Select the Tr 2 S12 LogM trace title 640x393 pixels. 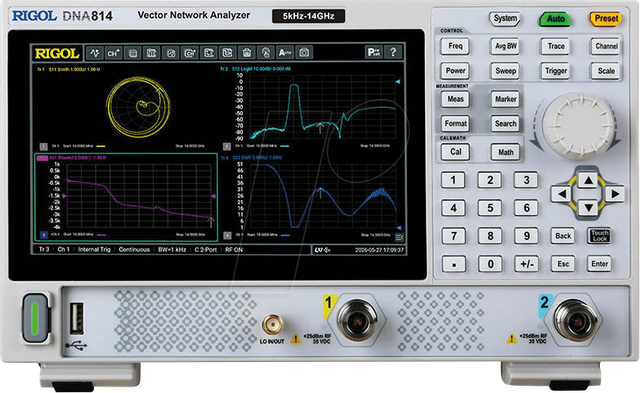pyautogui.click(x=256, y=69)
